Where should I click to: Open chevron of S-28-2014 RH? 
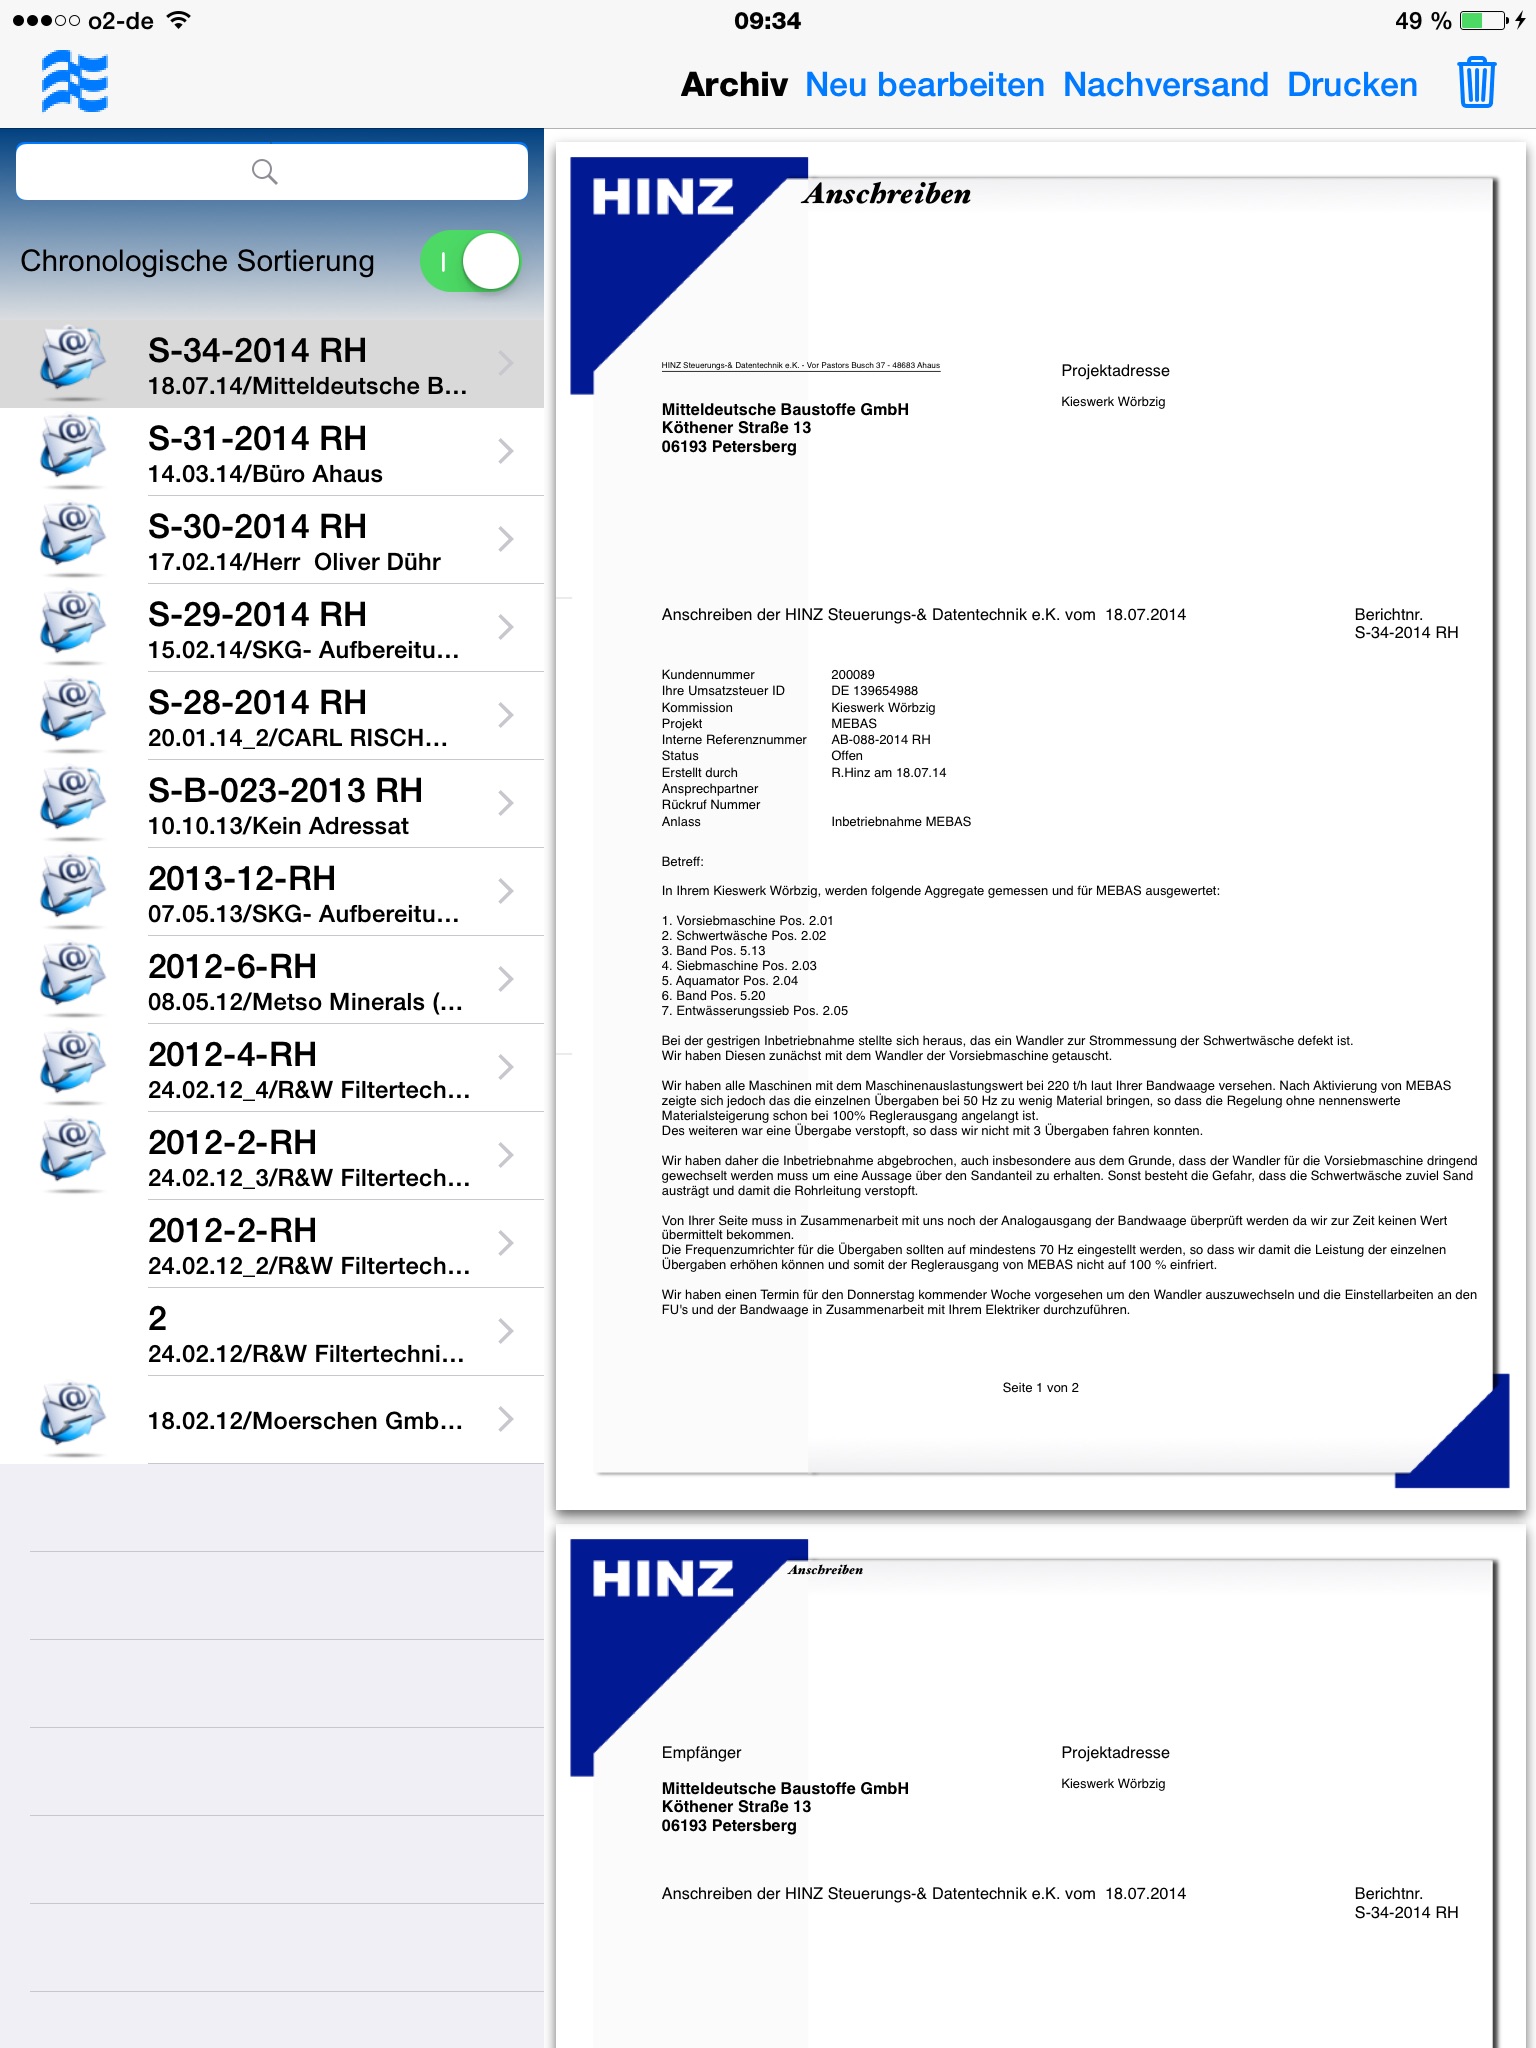point(506,715)
